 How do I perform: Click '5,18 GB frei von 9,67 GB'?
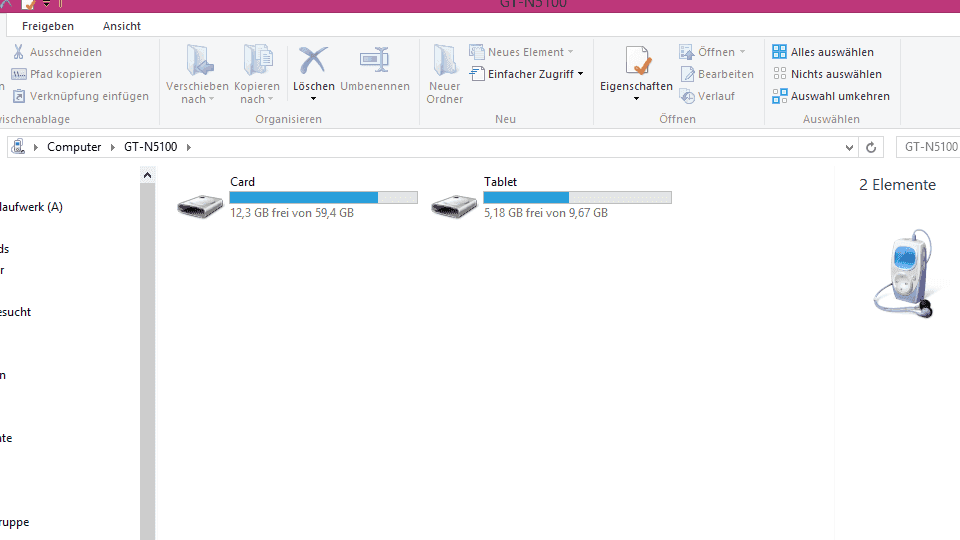[x=546, y=213]
